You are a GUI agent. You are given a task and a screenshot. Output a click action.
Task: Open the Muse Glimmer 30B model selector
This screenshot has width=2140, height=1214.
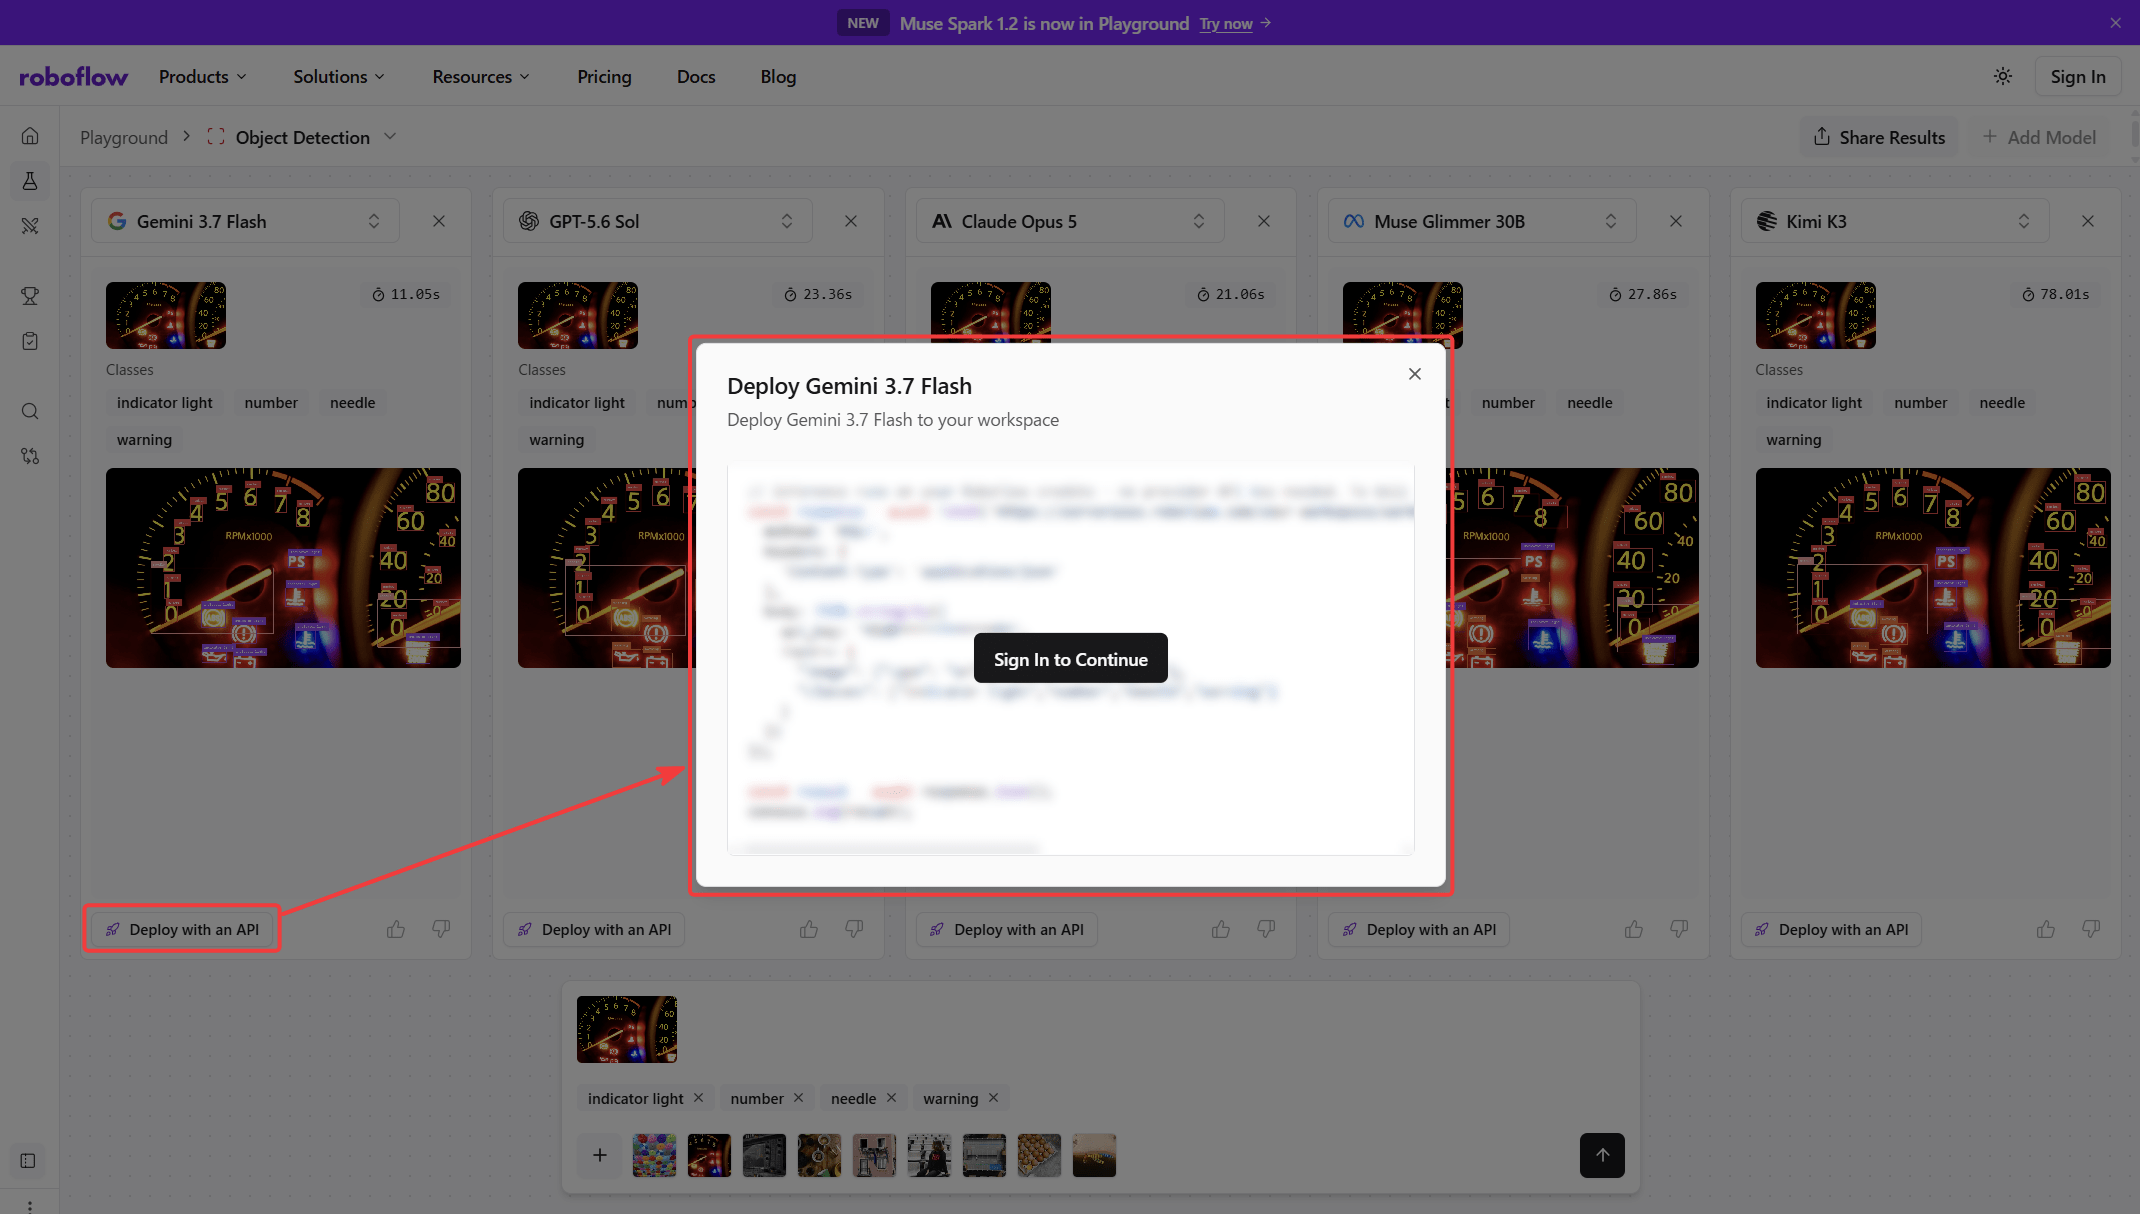click(1482, 221)
